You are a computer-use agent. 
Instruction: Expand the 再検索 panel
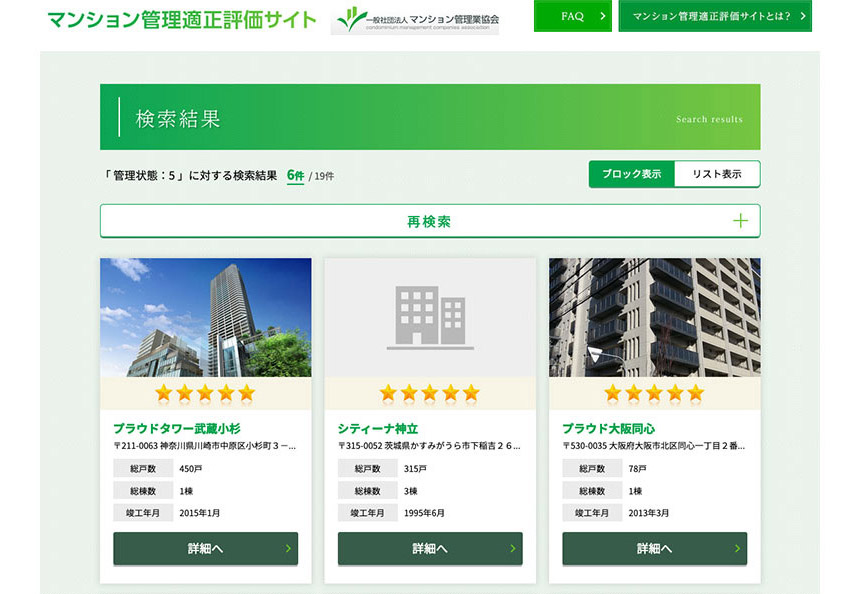pos(430,221)
